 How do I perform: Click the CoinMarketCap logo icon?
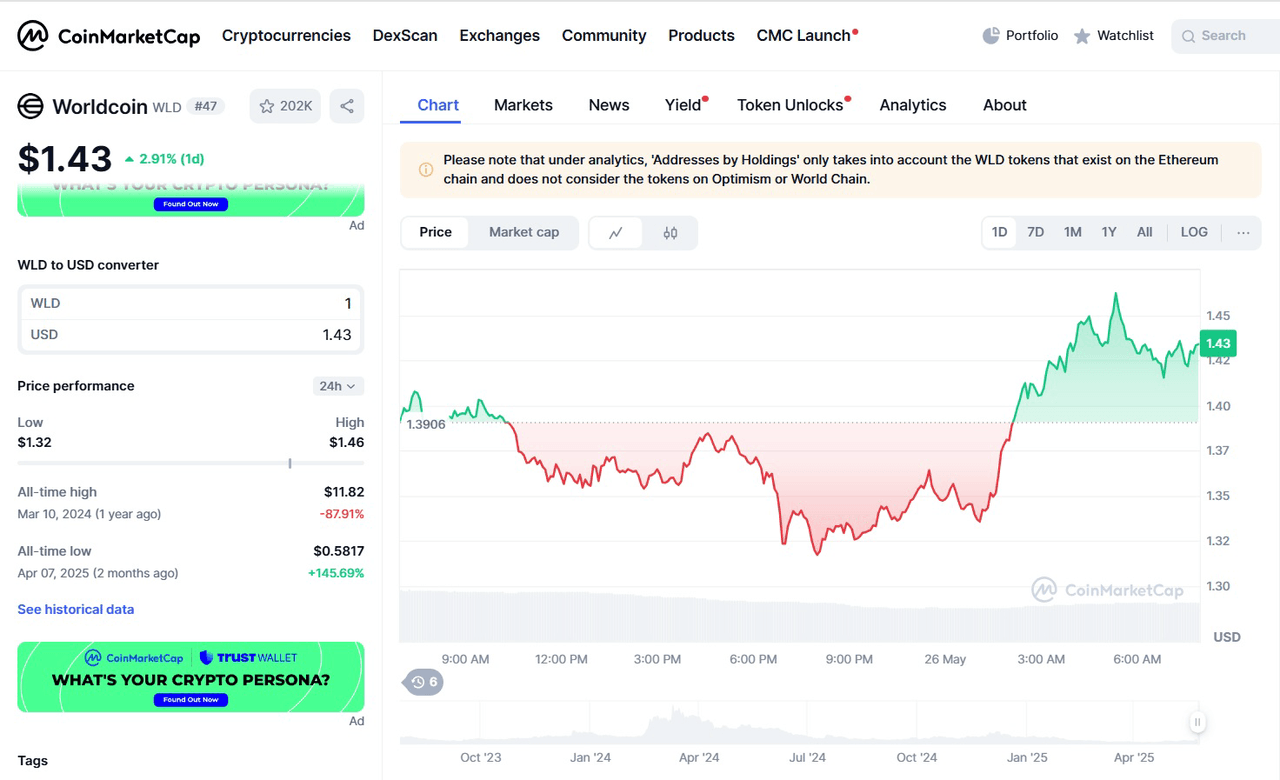click(33, 36)
